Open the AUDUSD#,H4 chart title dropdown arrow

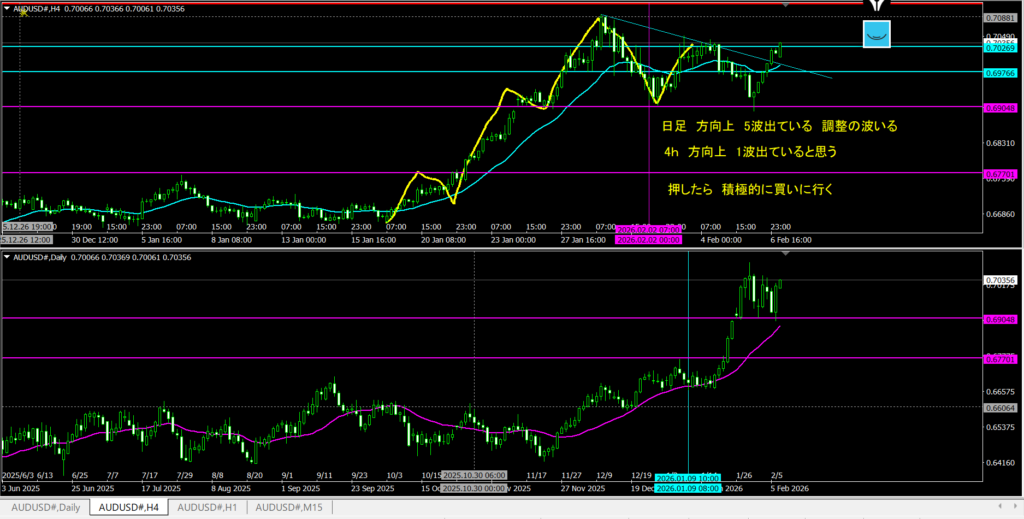(8, 7)
